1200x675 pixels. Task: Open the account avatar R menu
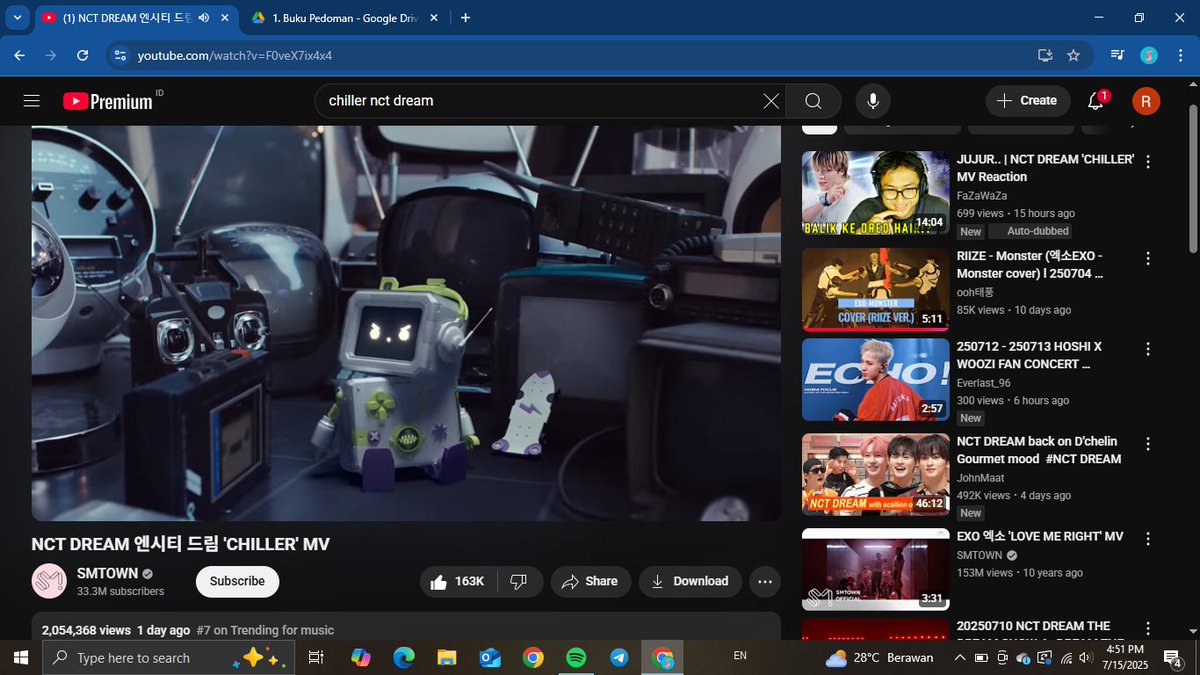1146,100
